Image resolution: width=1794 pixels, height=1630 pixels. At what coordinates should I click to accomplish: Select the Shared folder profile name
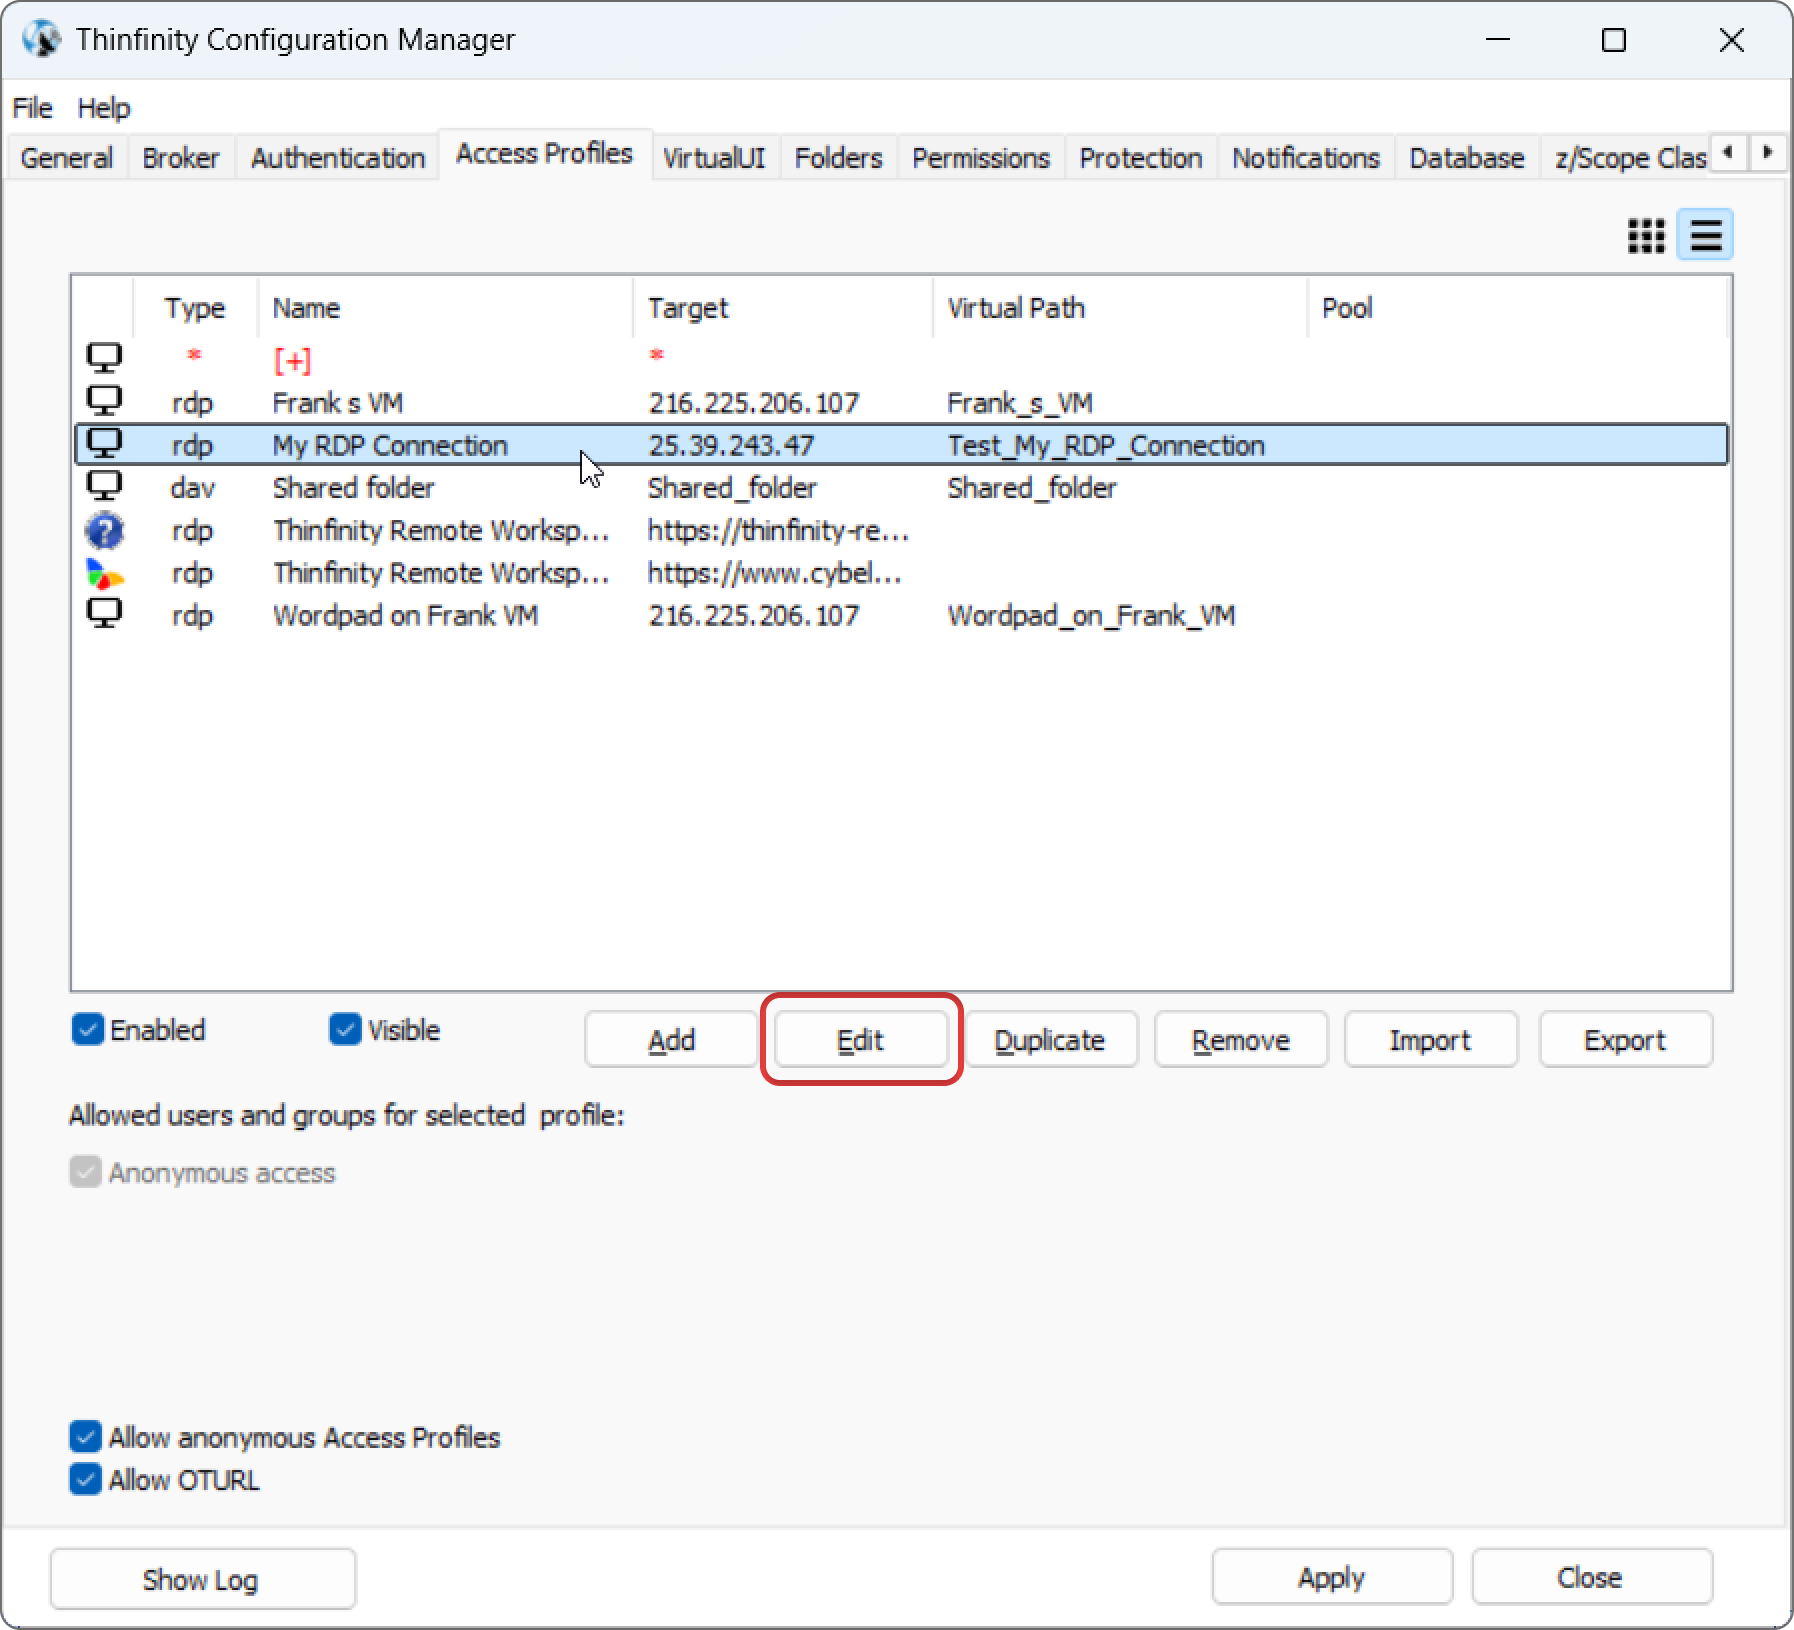tap(354, 488)
